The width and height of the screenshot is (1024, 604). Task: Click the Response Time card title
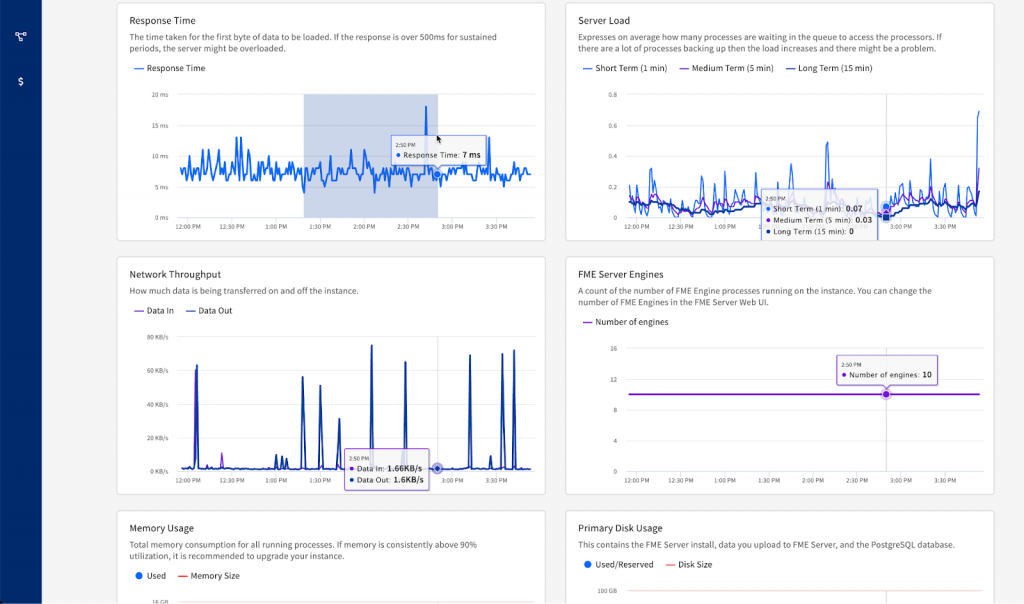162,20
